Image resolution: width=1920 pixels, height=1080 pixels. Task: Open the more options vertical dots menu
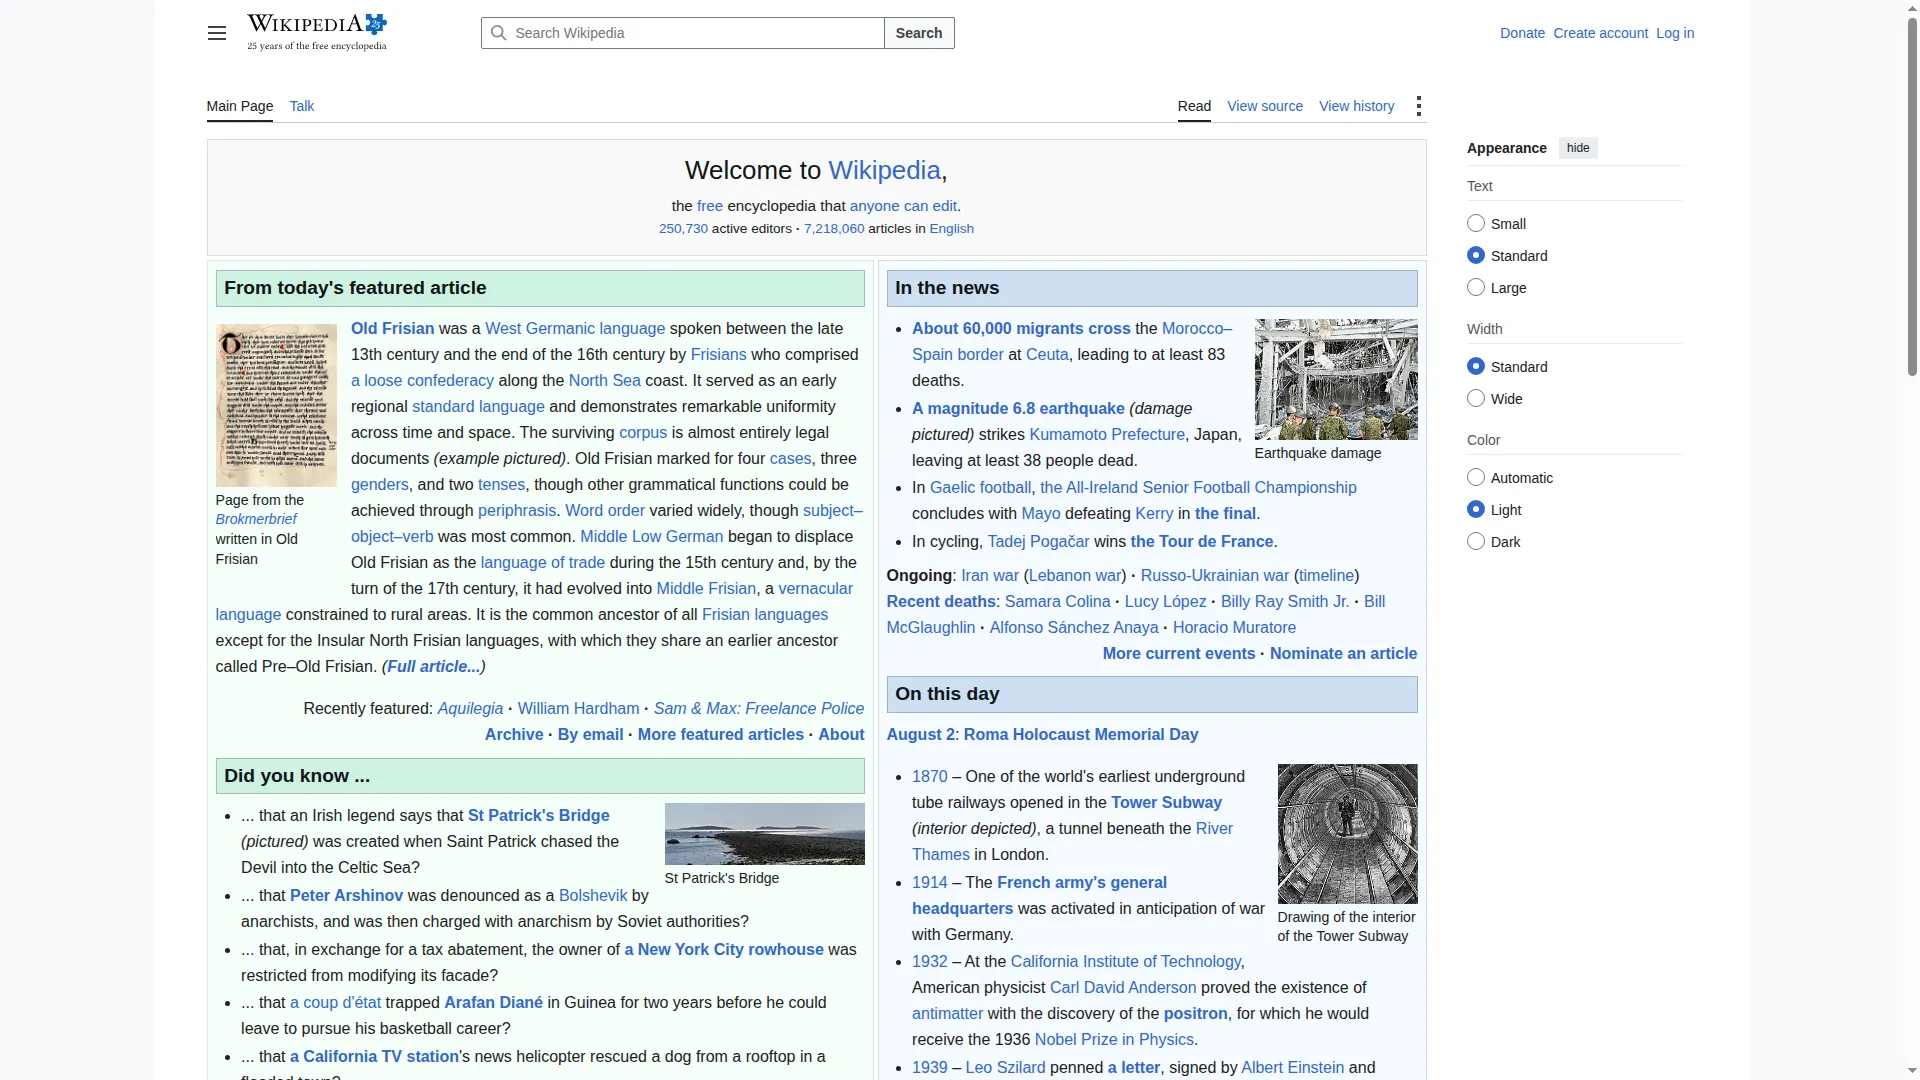coord(1418,106)
